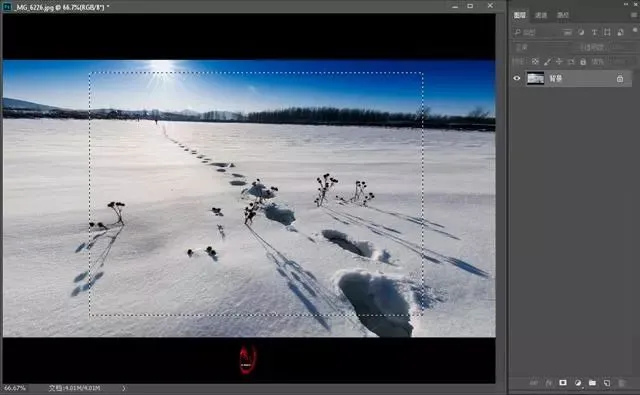This screenshot has height=395, width=640.
Task: Hide the background layer visibility eye
Action: (x=517, y=78)
